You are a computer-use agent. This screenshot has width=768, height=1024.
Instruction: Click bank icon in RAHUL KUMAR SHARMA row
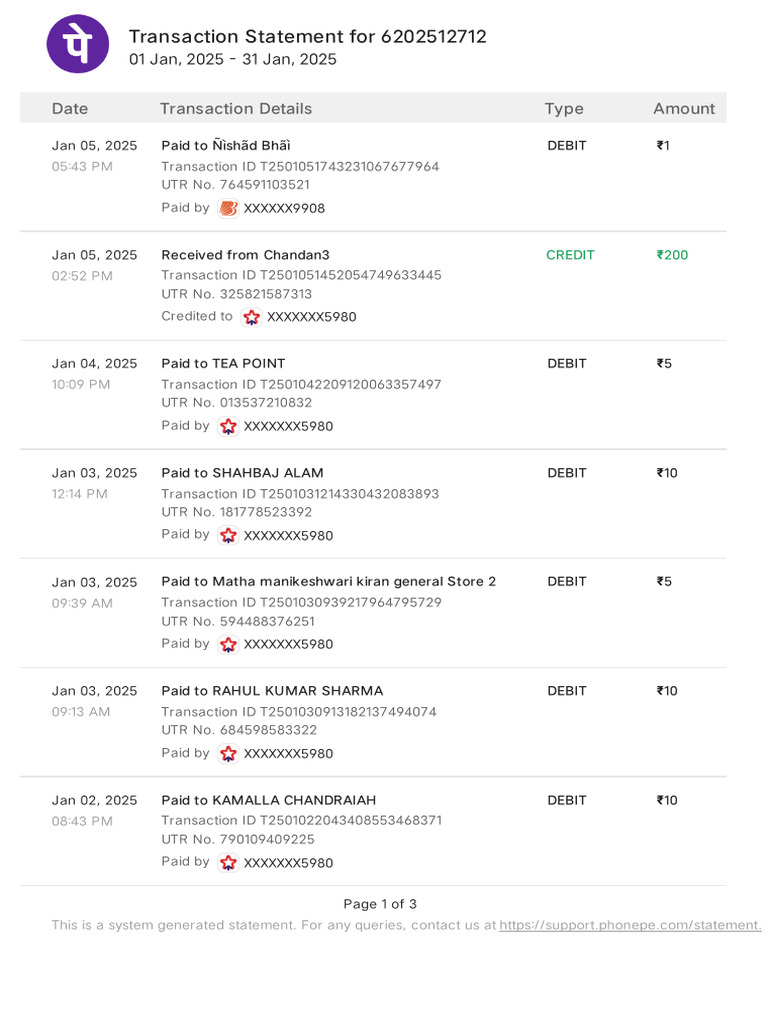click(x=228, y=753)
